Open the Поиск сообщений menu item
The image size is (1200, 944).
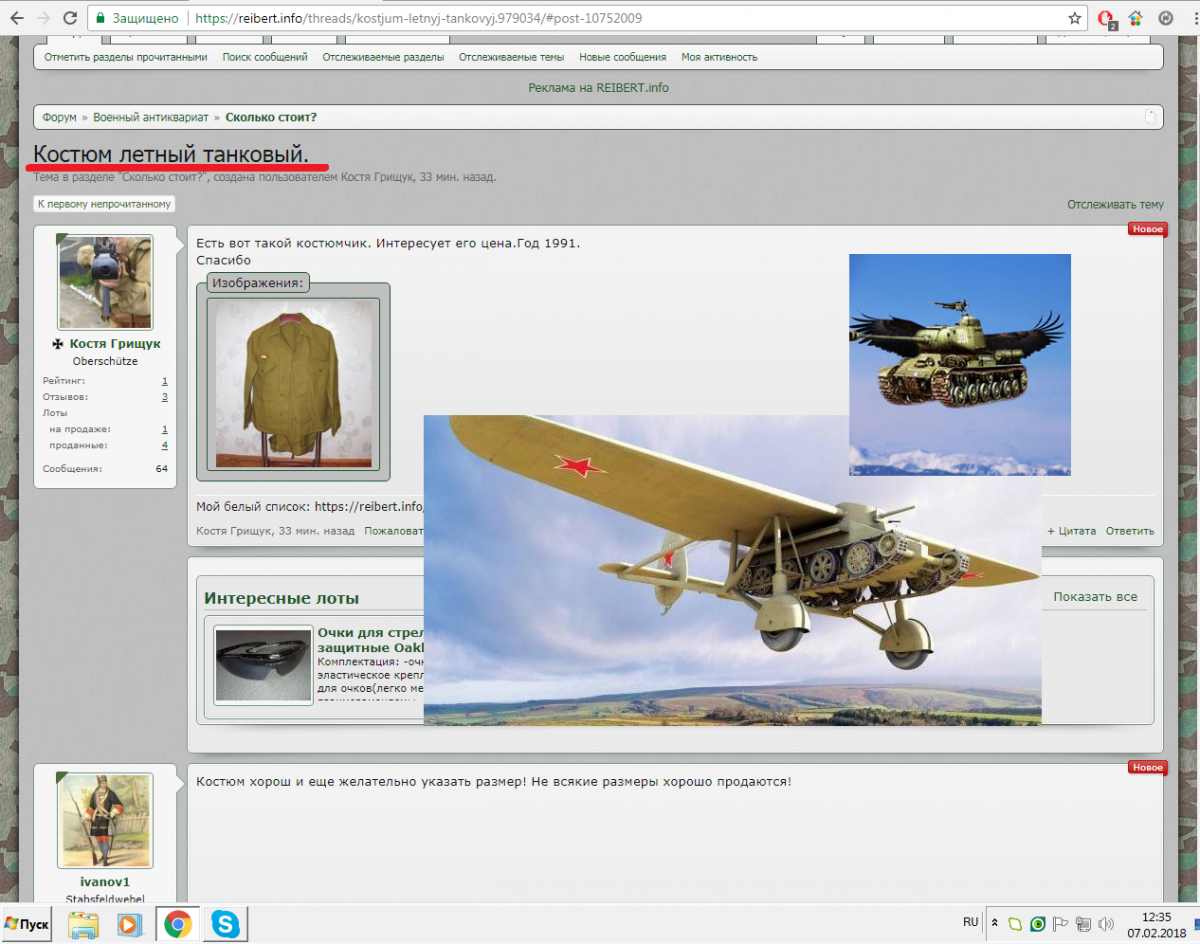(265, 57)
